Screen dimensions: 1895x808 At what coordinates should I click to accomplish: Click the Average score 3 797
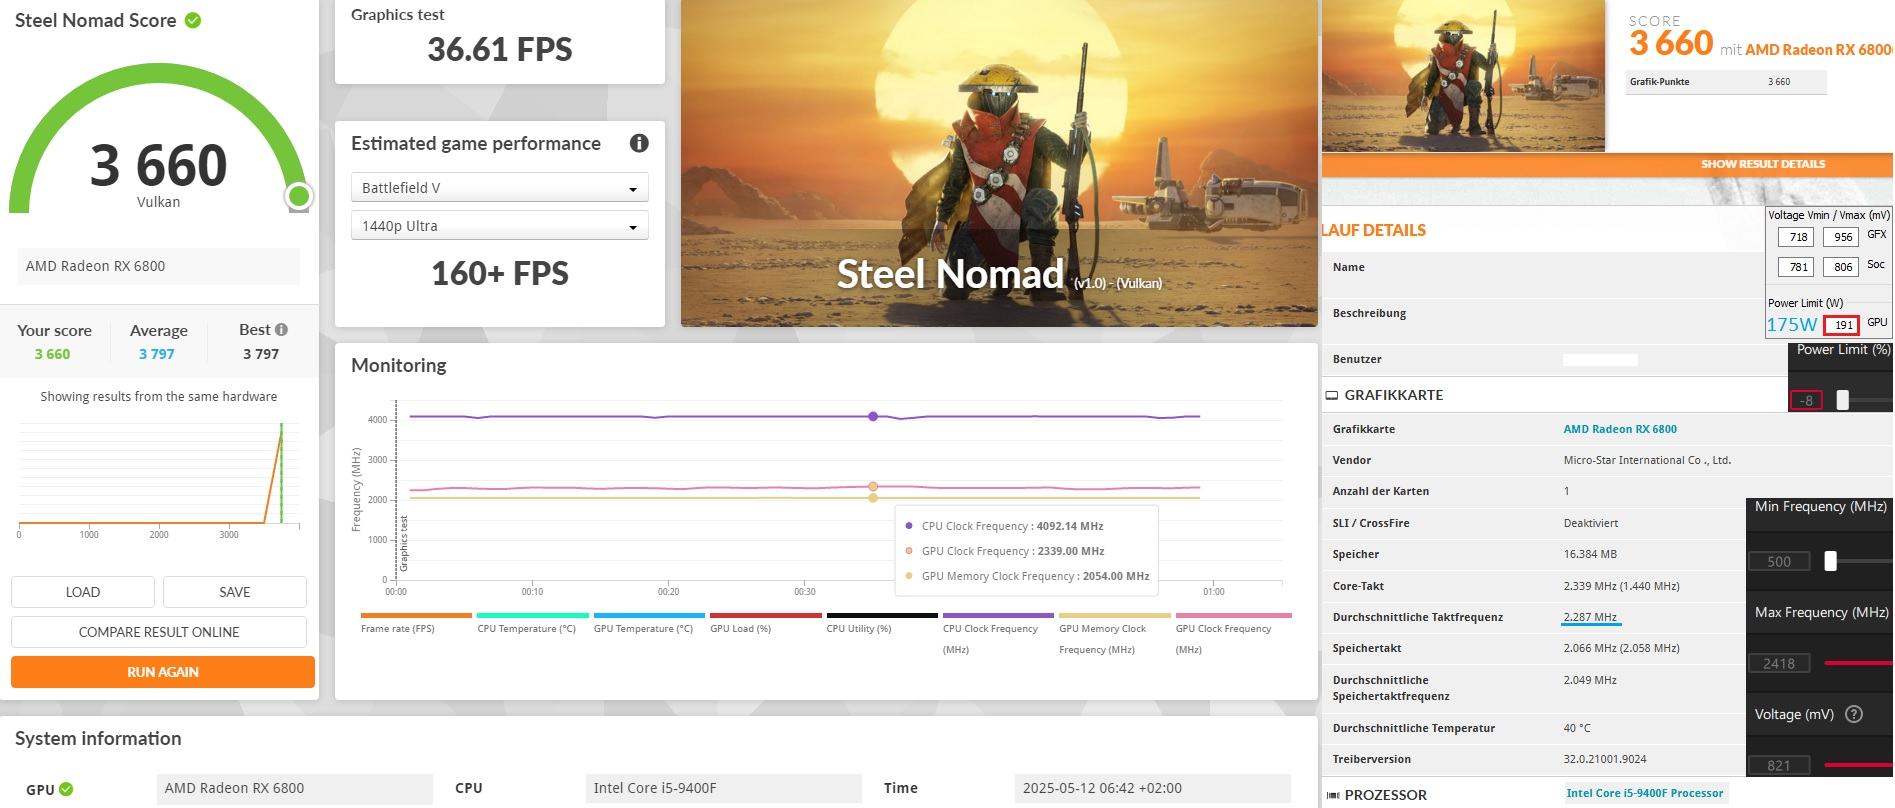(157, 354)
